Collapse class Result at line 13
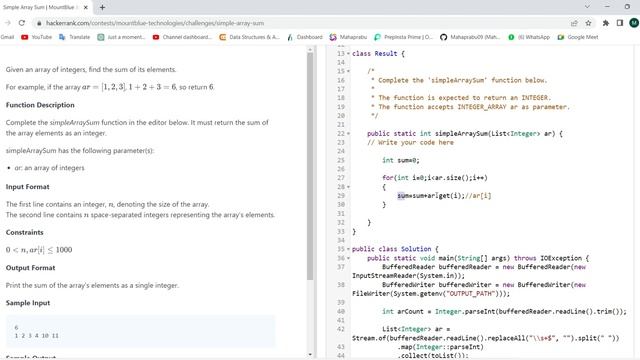640x360 pixels. pos(348,54)
